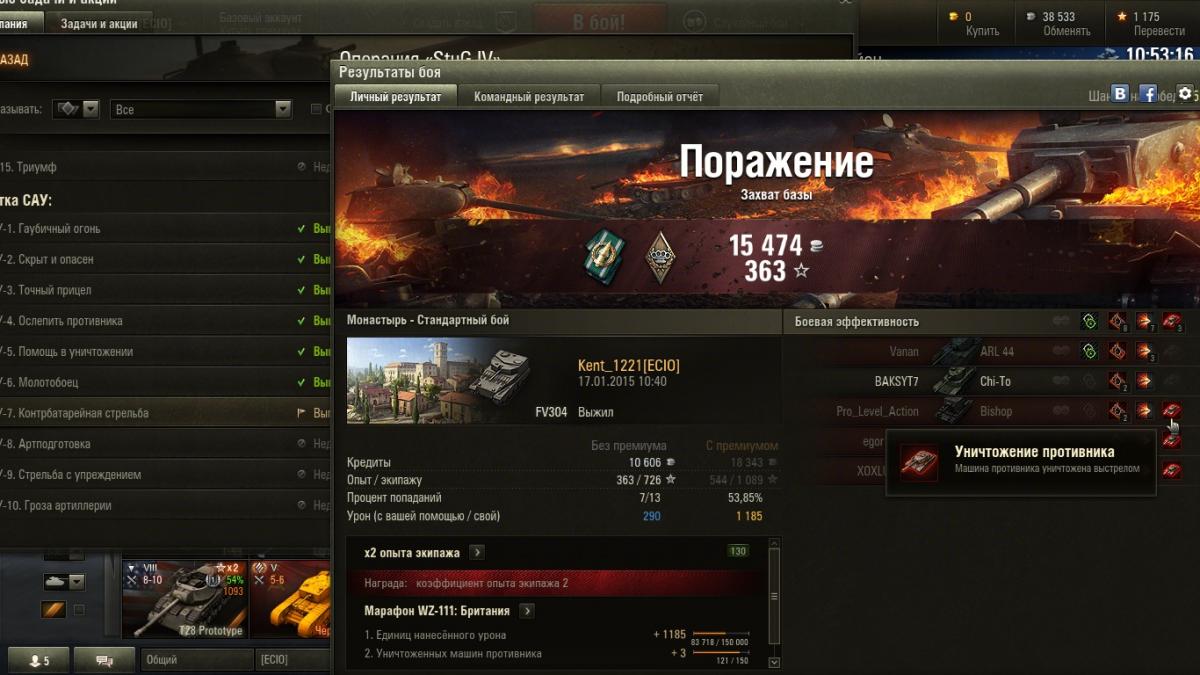Open the VK share icon
This screenshot has width=1200, height=675.
(x=1120, y=93)
